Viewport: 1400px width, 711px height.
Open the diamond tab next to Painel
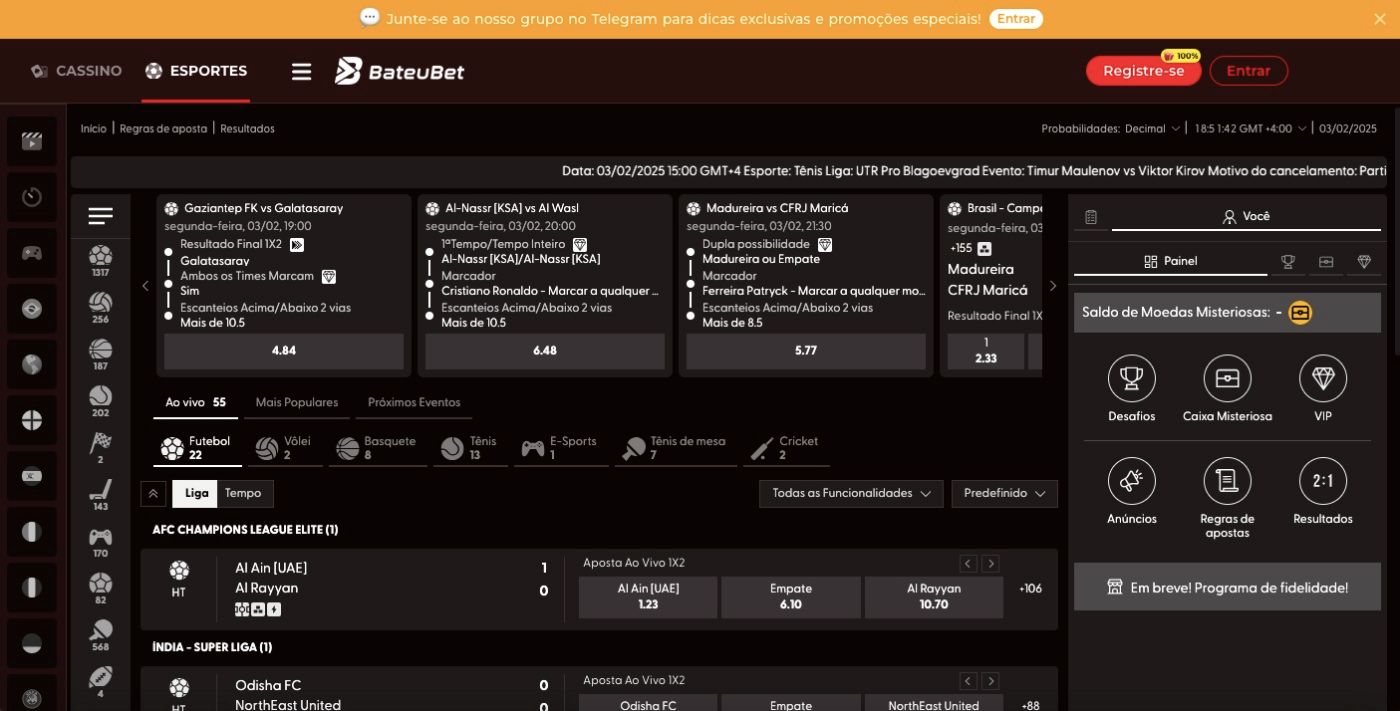pos(1364,262)
